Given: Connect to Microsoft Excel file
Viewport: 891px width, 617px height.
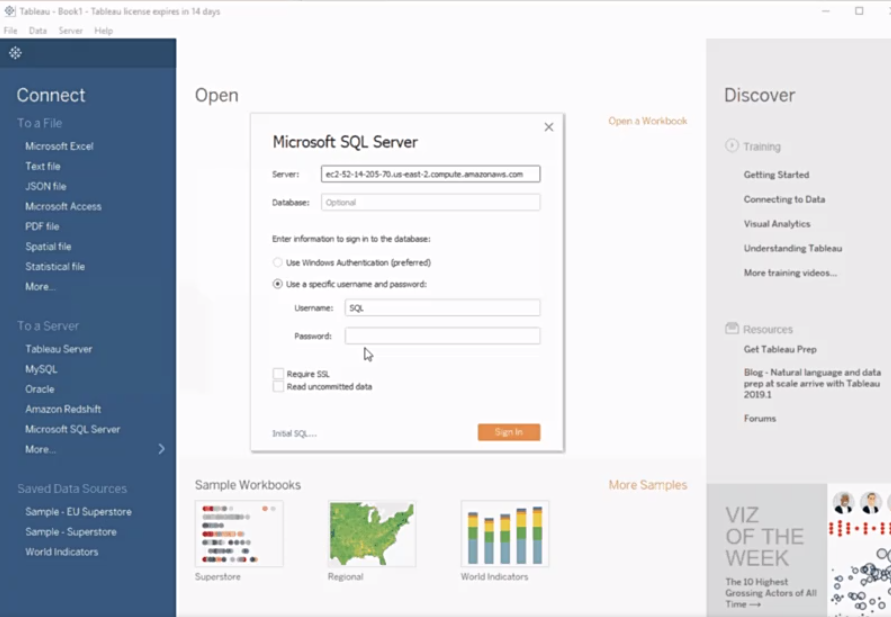Looking at the screenshot, I should coord(59,146).
